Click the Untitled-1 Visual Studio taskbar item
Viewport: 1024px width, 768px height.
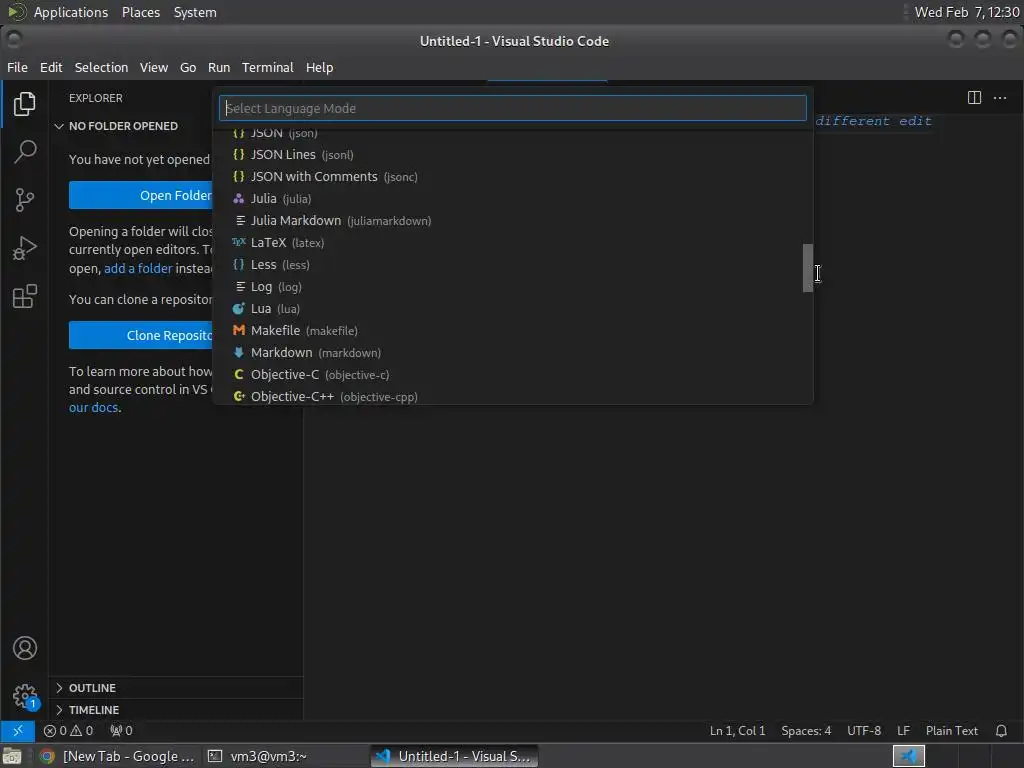pos(455,756)
